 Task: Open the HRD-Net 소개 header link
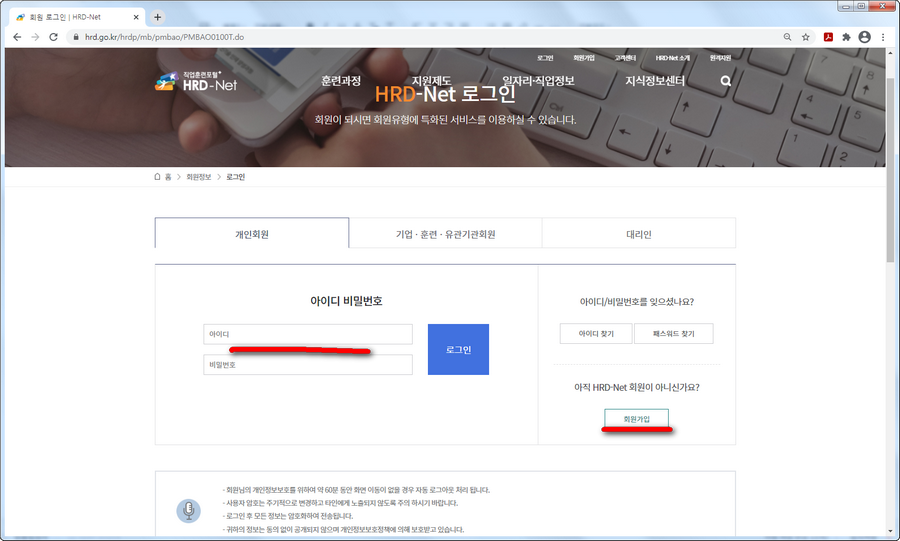673,58
